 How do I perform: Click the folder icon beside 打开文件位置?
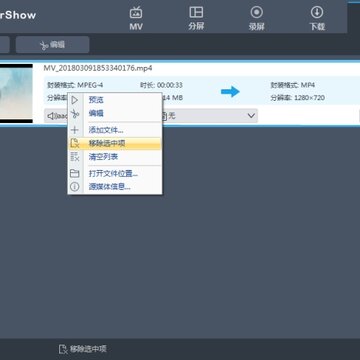point(75,173)
